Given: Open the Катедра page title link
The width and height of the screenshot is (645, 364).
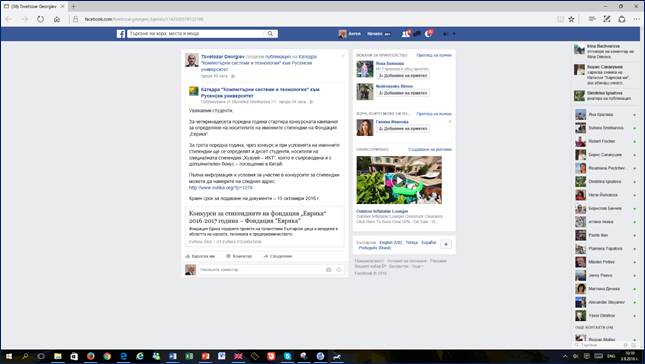Looking at the screenshot, I should pos(260,92).
